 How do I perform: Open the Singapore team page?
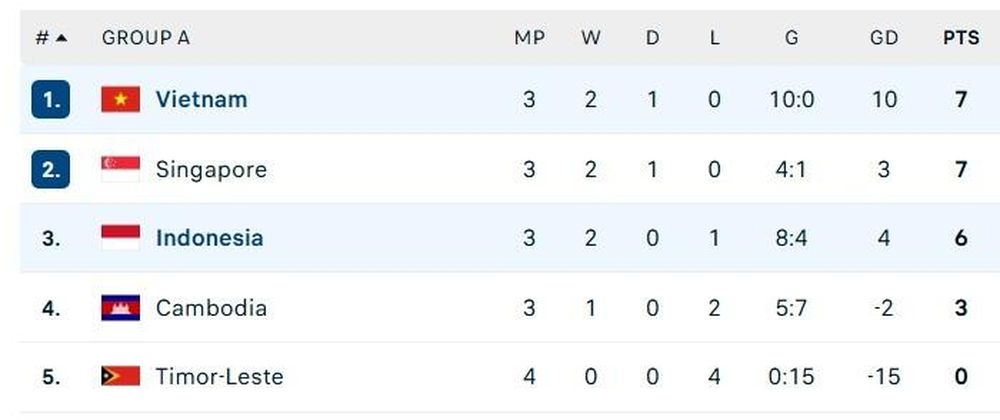point(211,170)
